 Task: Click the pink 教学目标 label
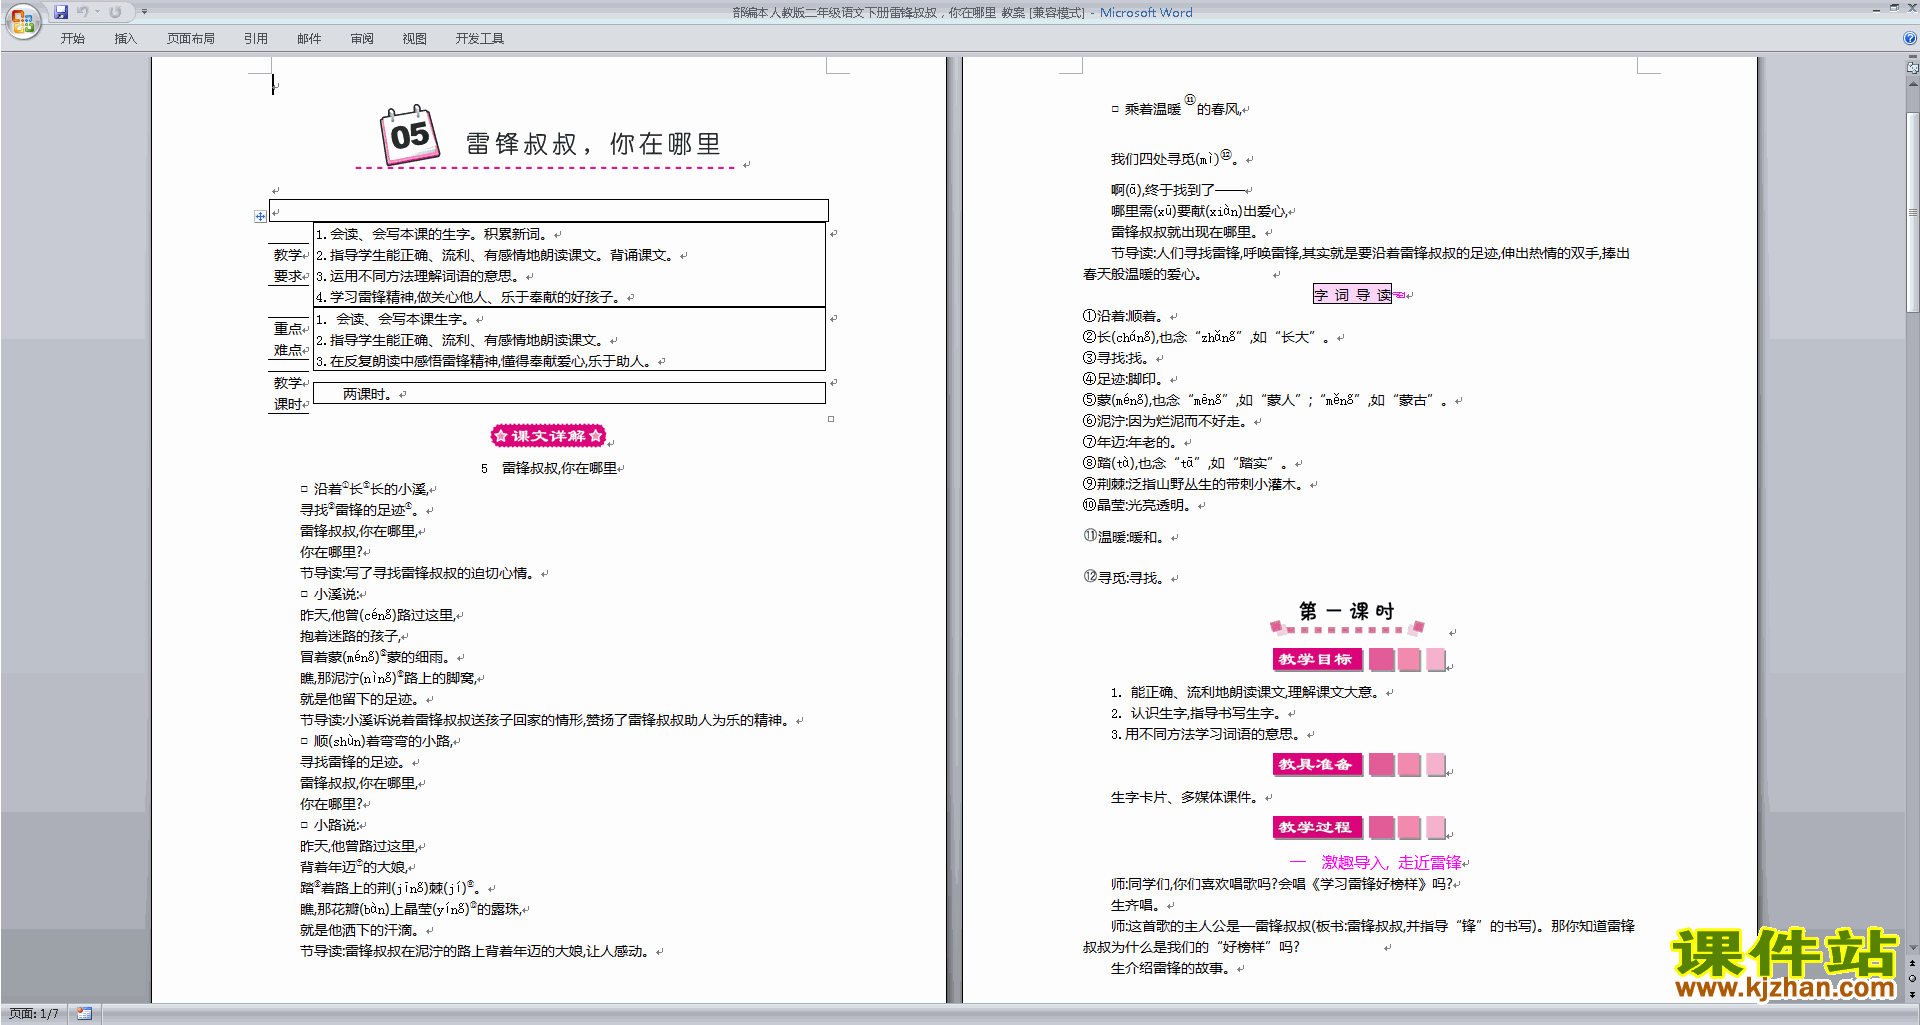click(x=1316, y=659)
